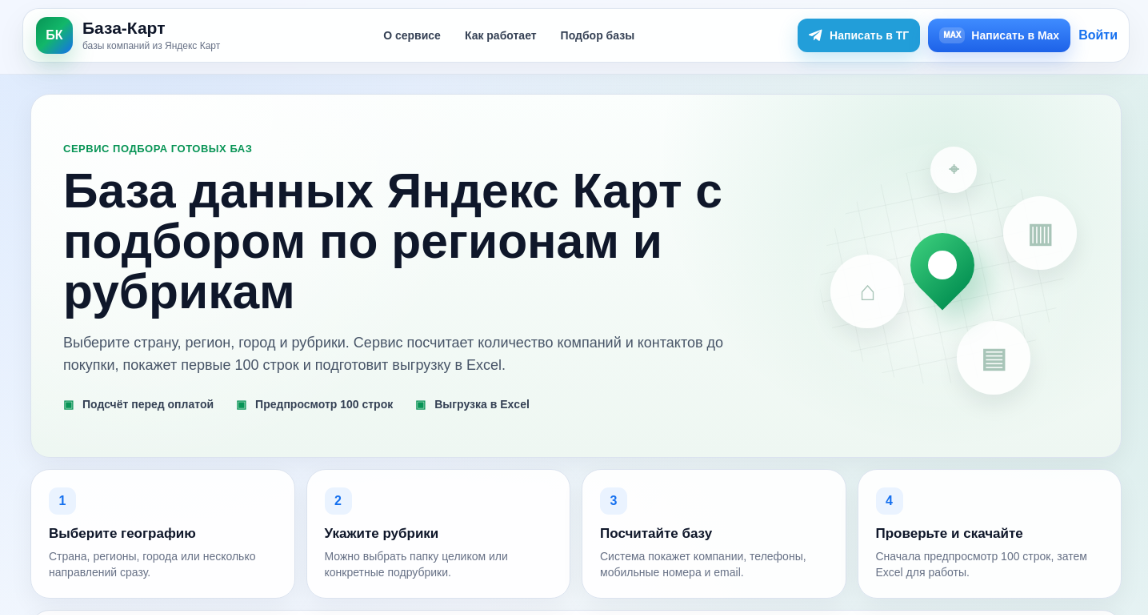Click the База-Карт site title
This screenshot has width=1148, height=615.
tap(124, 29)
